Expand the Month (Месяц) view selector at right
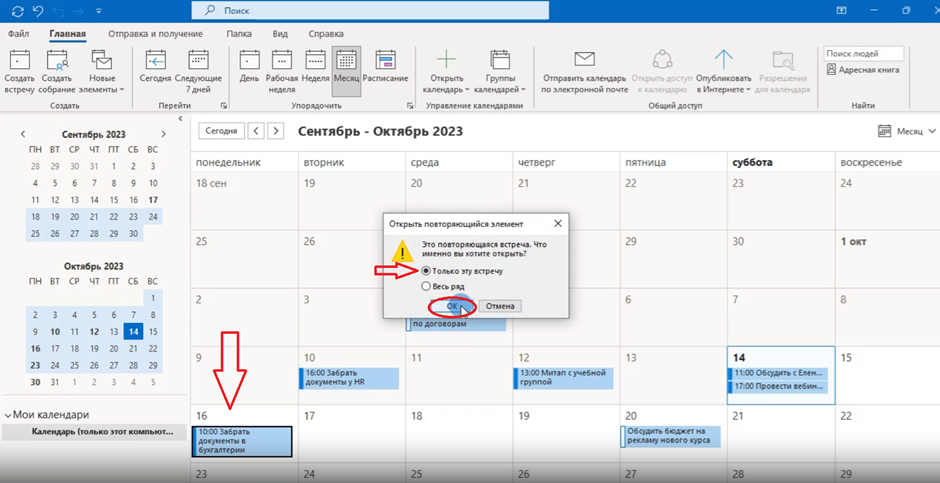The height and width of the screenshot is (483, 940). coord(903,131)
